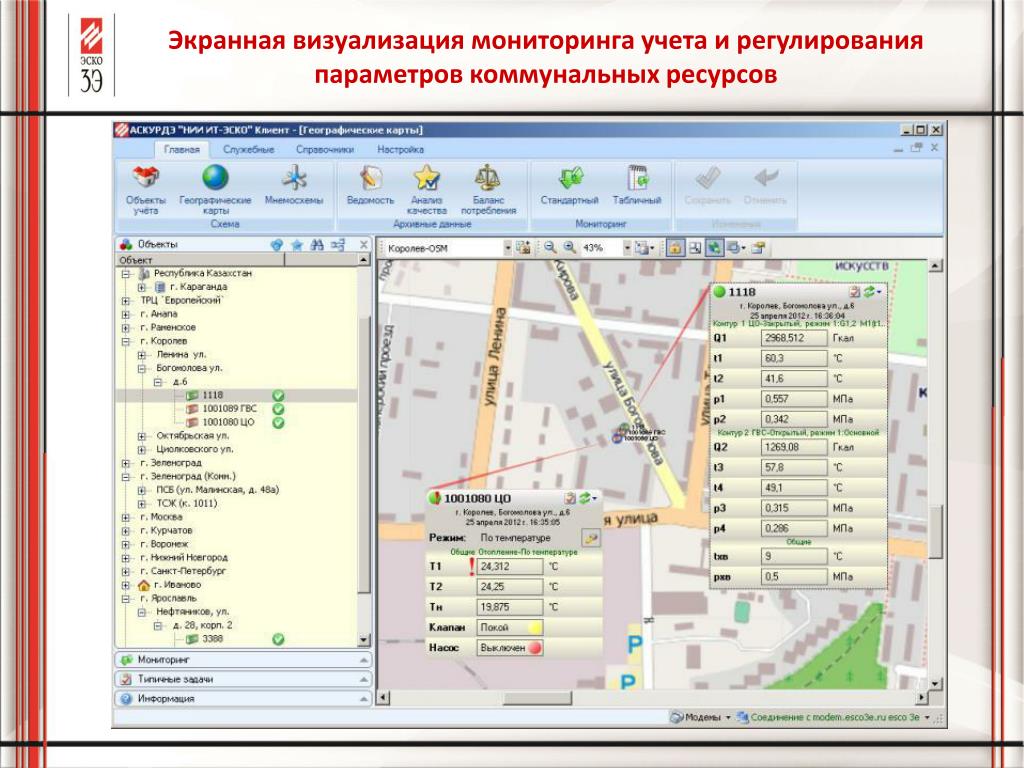Open the Ведомость report icon

370,185
